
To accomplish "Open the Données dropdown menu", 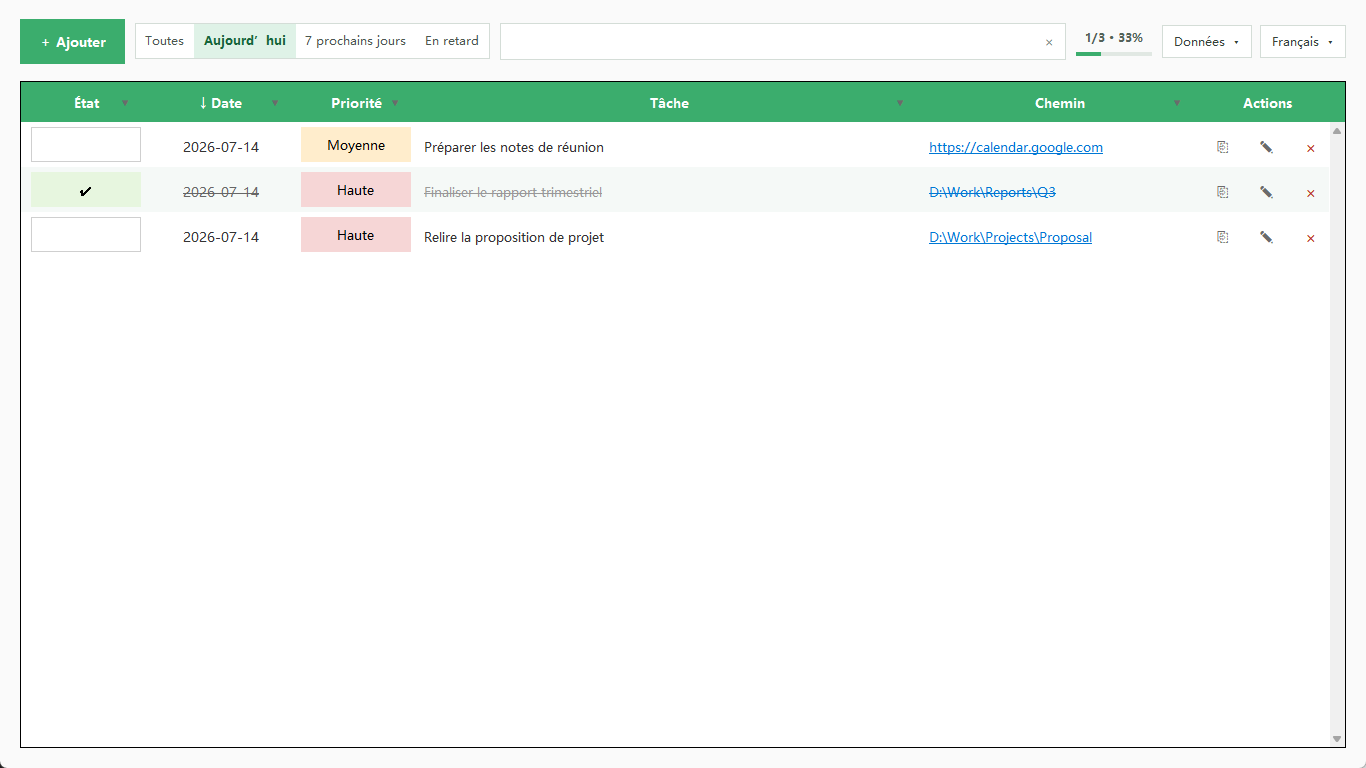I will coord(1206,42).
